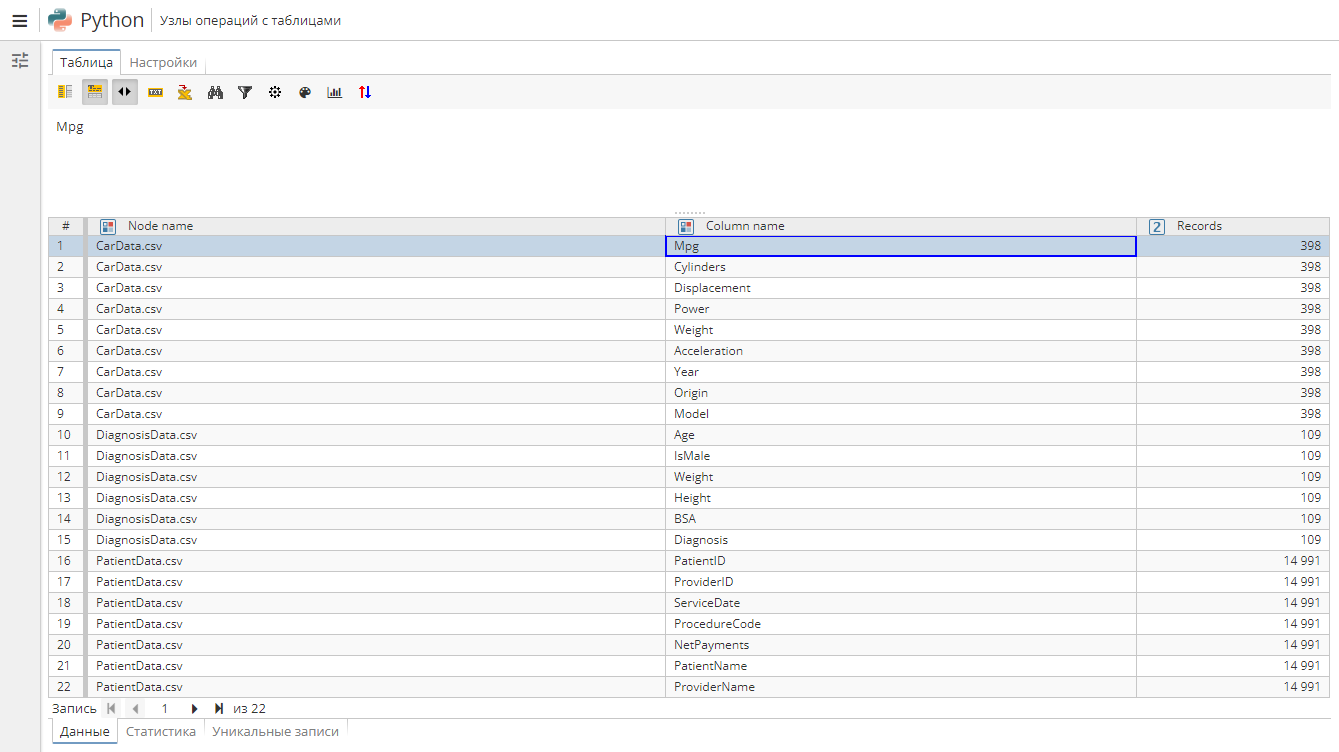The height and width of the screenshot is (752, 1339).
Task: Click the export data icon with yellow arrow
Action: coord(184,92)
